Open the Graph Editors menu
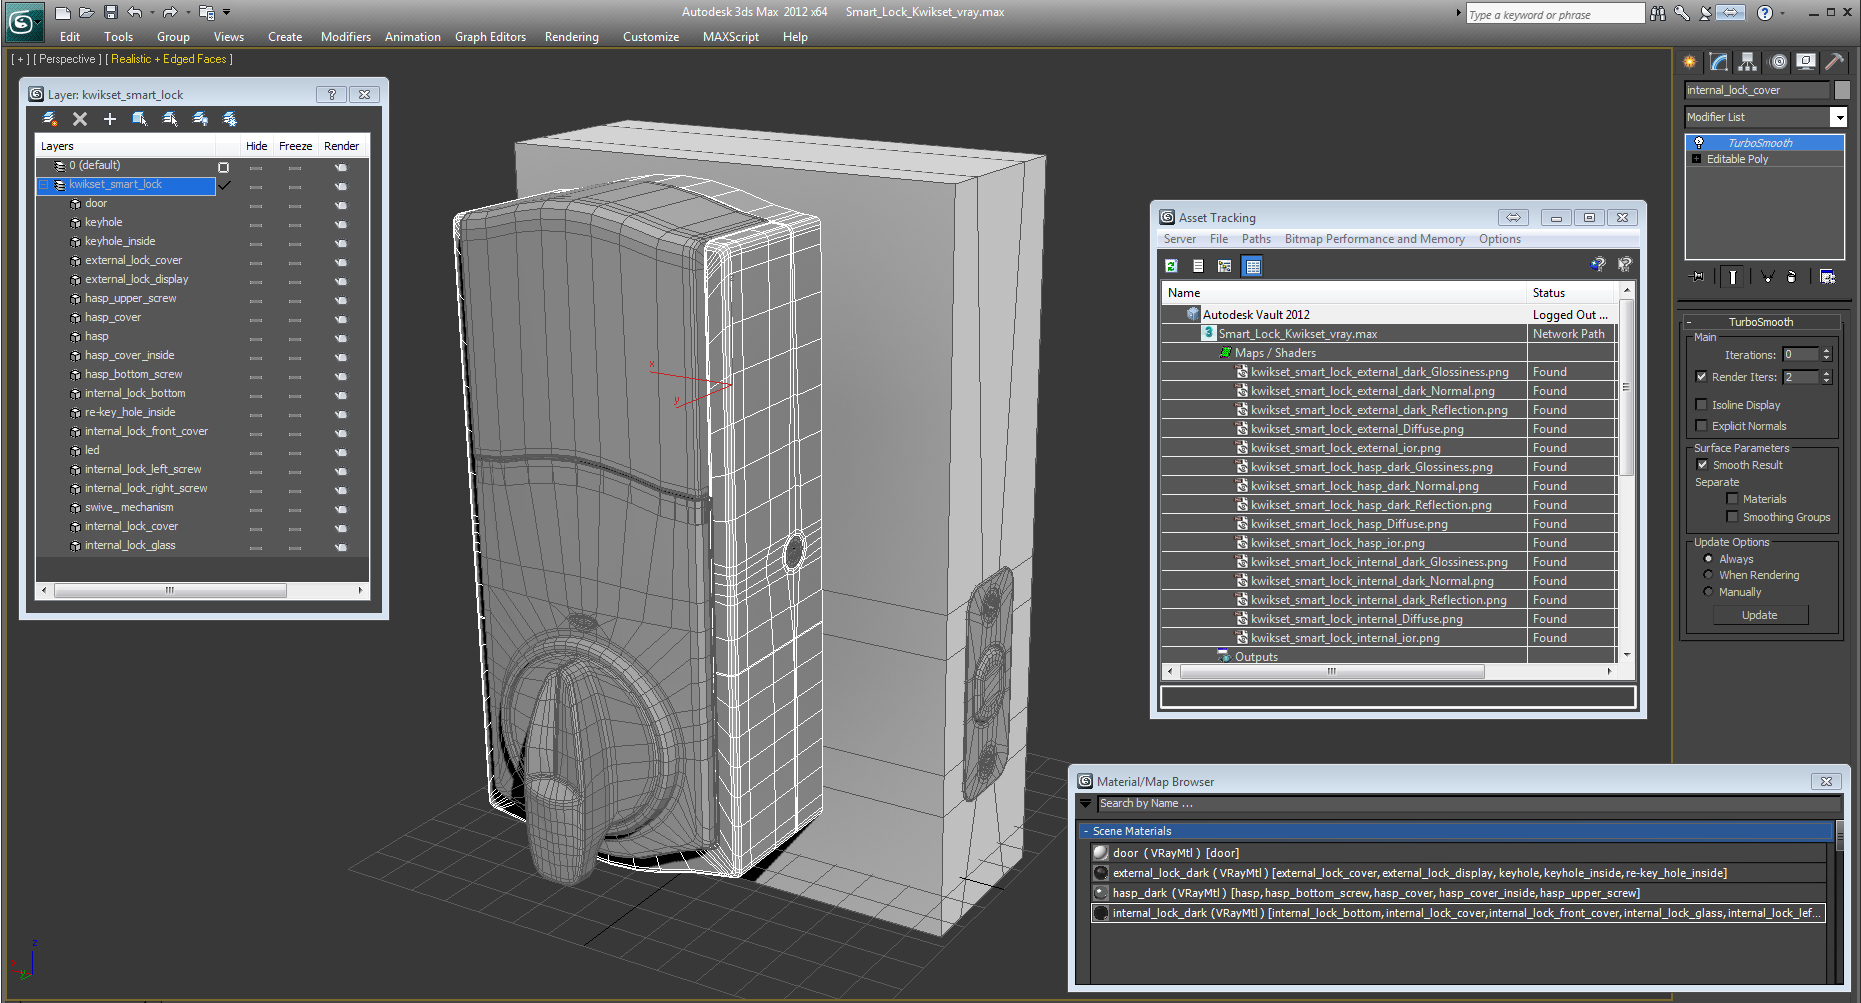Screen dimensions: 1861x1003 pos(490,37)
